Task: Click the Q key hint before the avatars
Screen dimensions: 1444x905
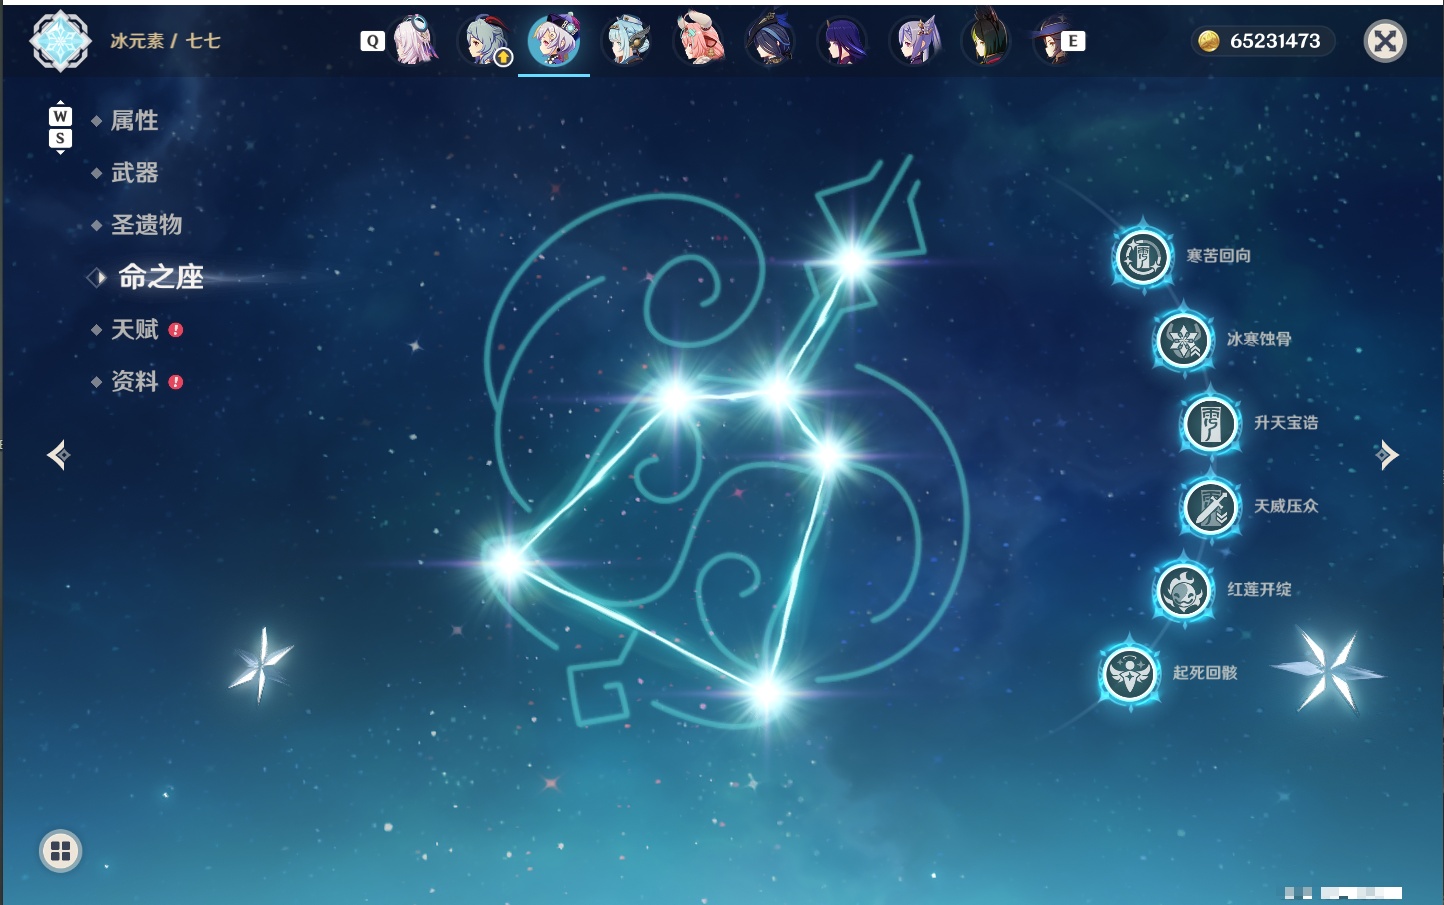Action: pyautogui.click(x=372, y=41)
